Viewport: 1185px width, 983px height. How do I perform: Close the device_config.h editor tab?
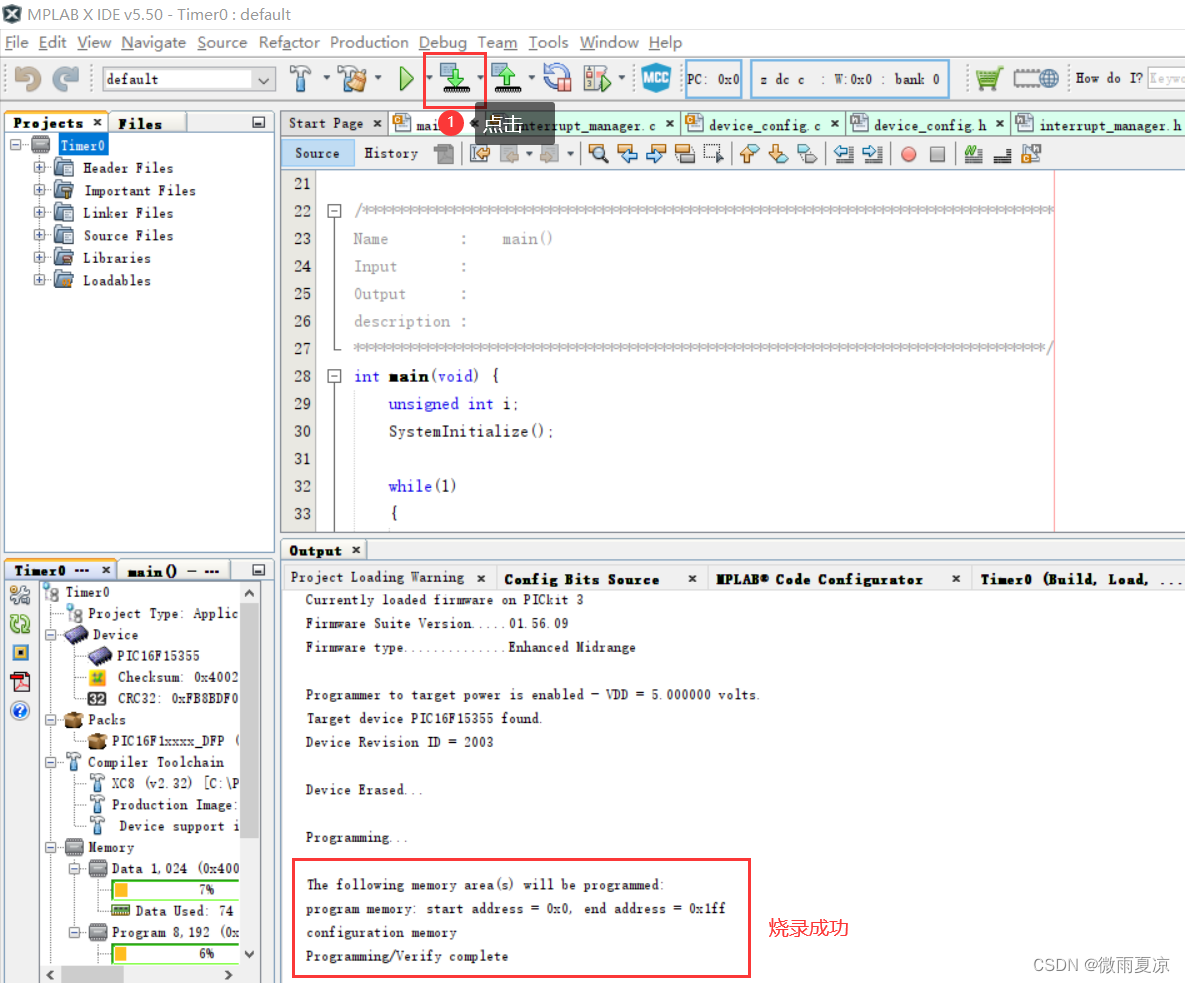click(999, 123)
